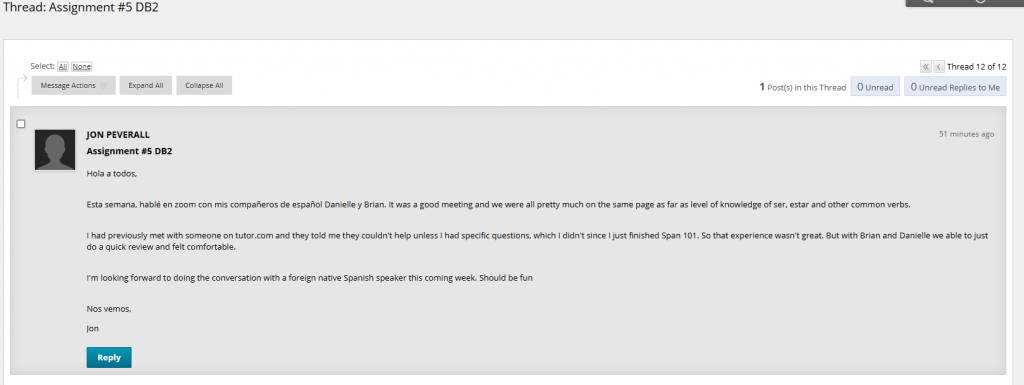Reply to Jon's post
1024x385 pixels.
tap(109, 358)
